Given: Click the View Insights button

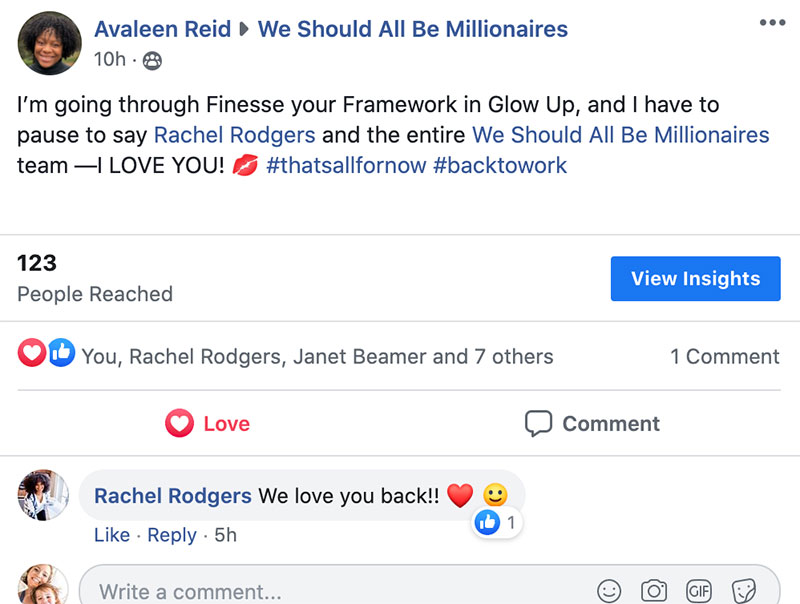Looking at the screenshot, I should (x=695, y=279).
